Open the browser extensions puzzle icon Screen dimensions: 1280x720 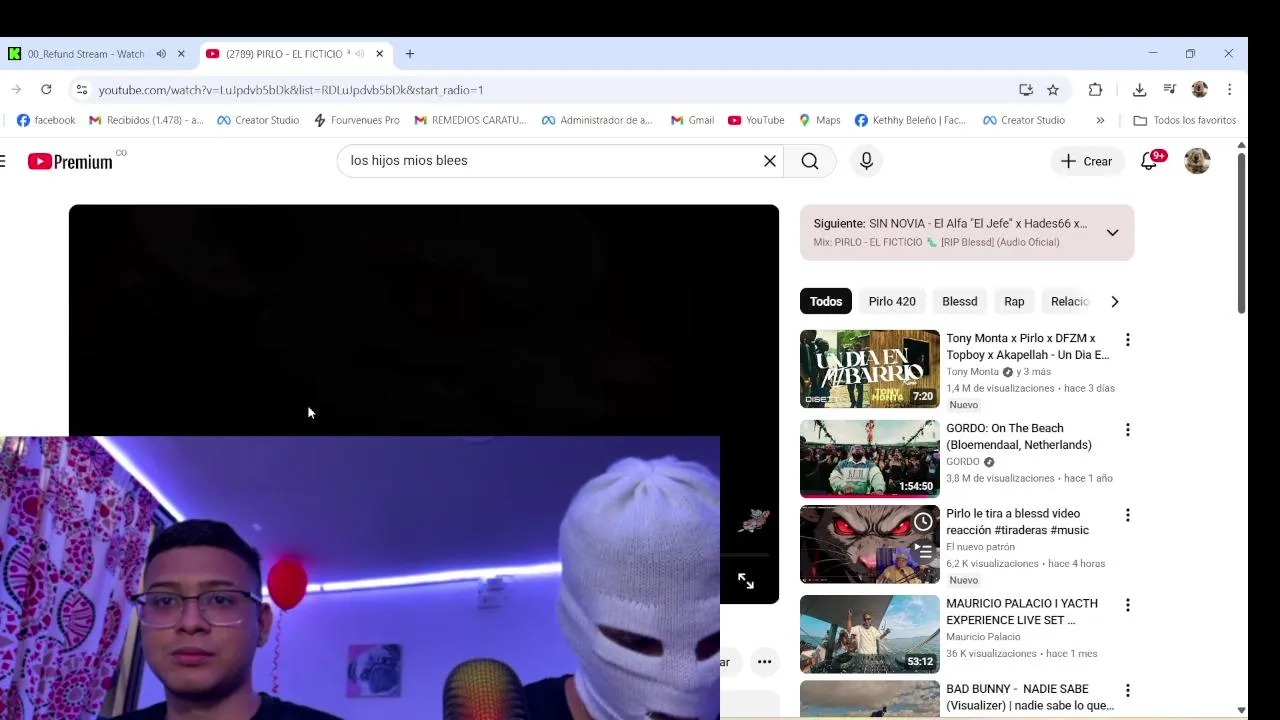(1095, 90)
